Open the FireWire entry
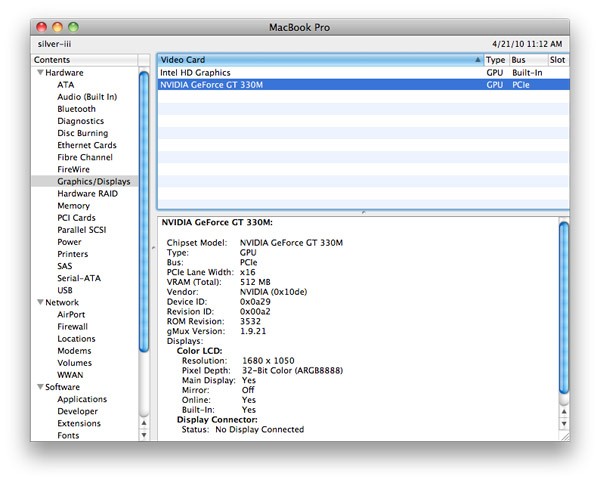Image resolution: width=600 pixels, height=483 pixels. pyautogui.click(x=73, y=169)
